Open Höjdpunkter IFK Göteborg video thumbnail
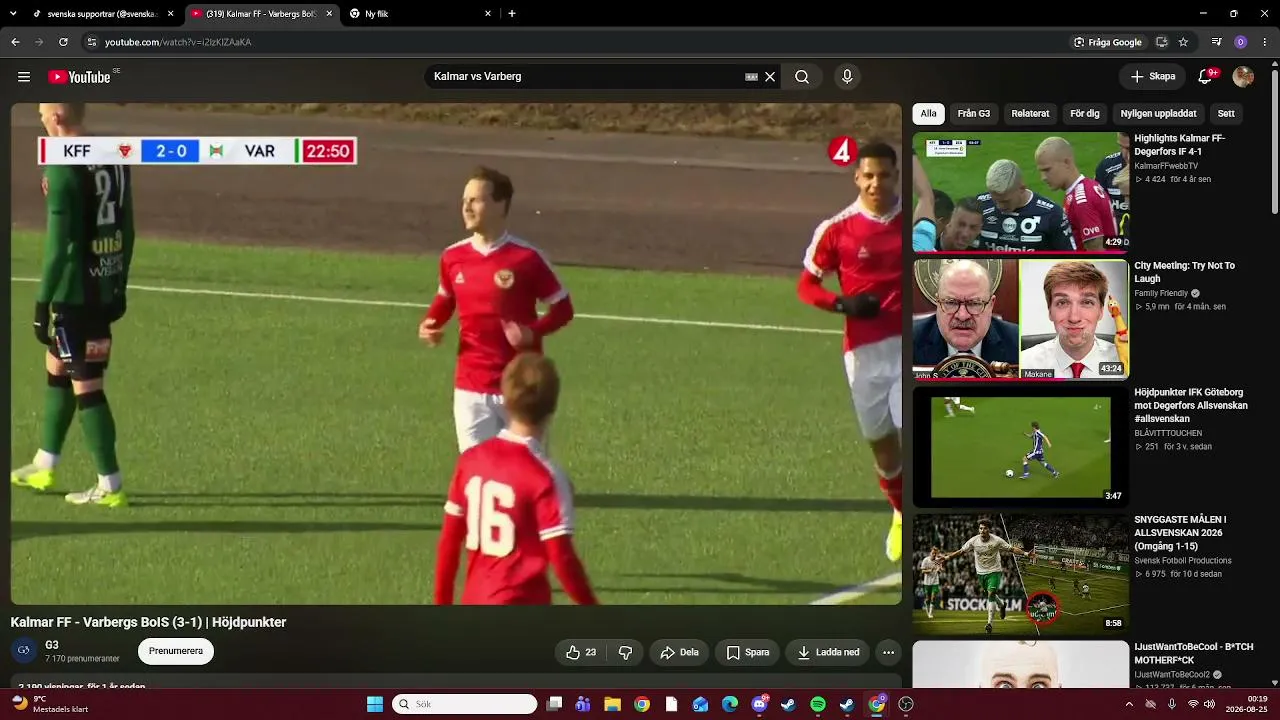The width and height of the screenshot is (1280, 720). (1021, 446)
